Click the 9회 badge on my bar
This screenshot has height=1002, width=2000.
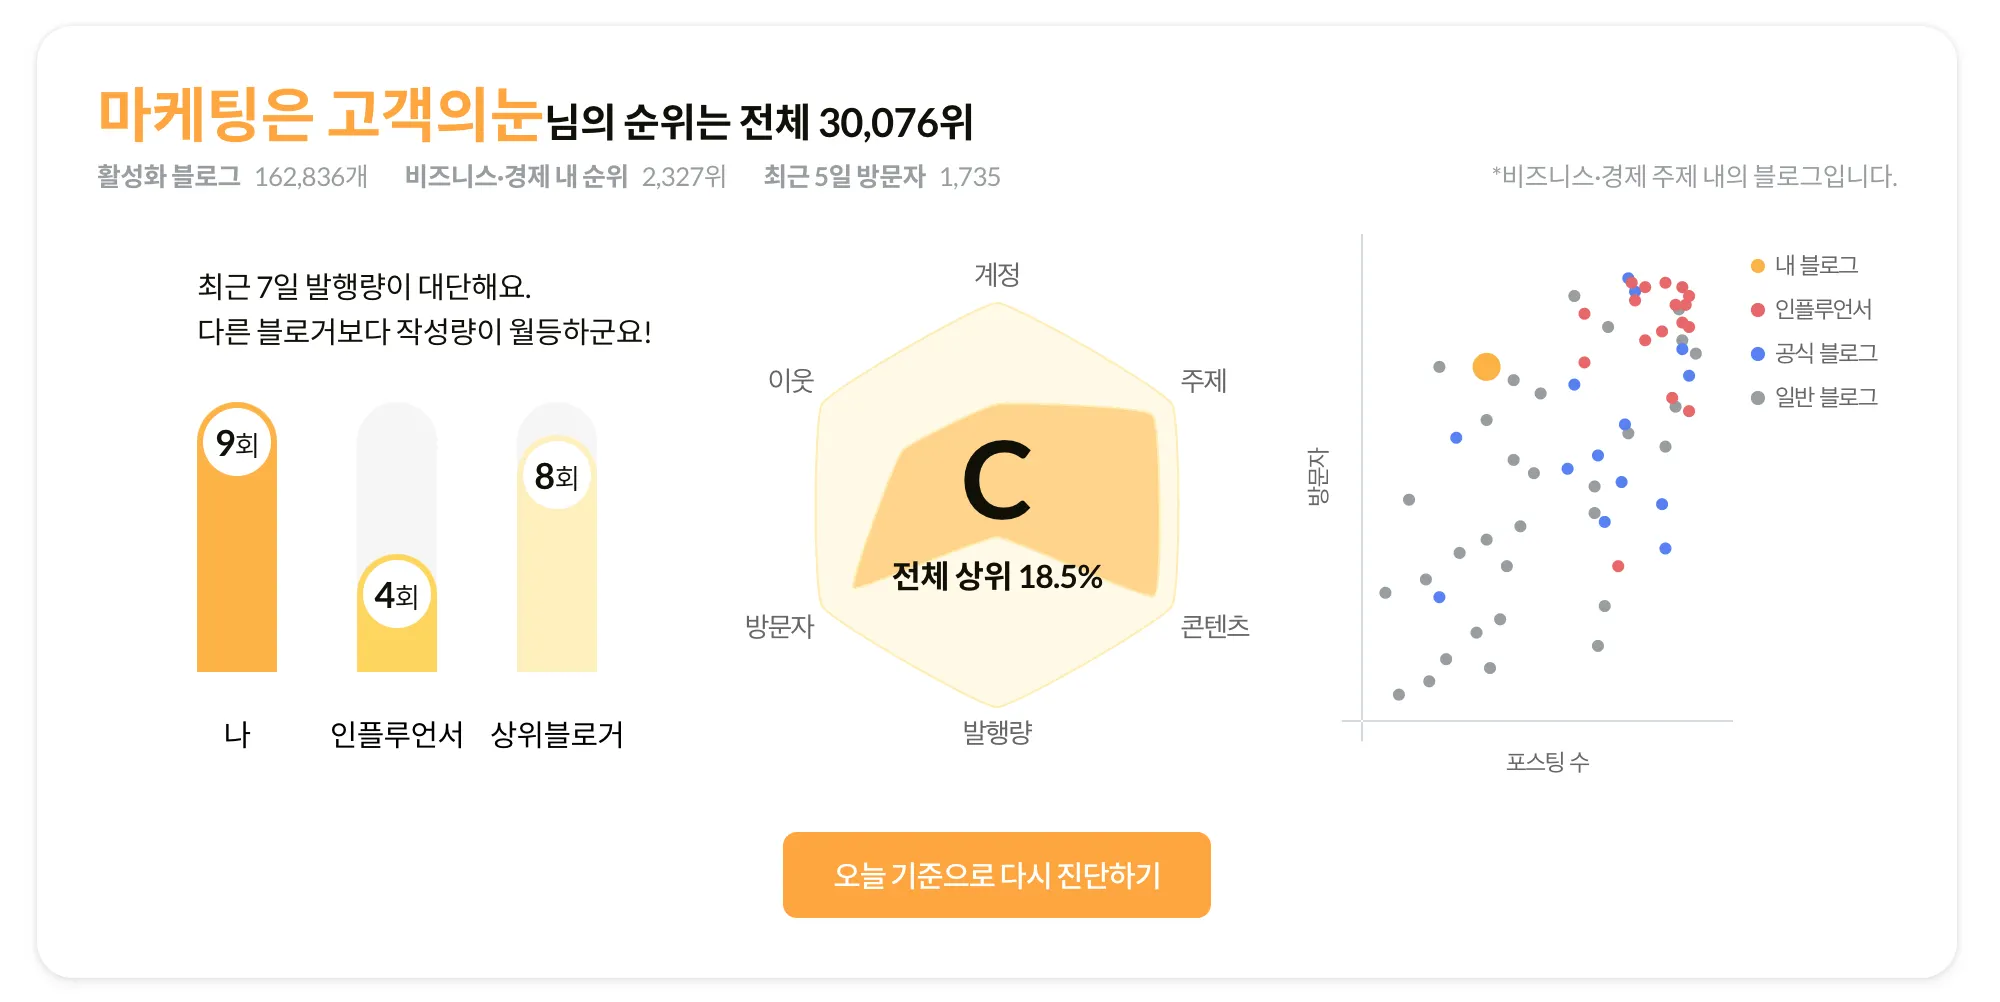237,442
